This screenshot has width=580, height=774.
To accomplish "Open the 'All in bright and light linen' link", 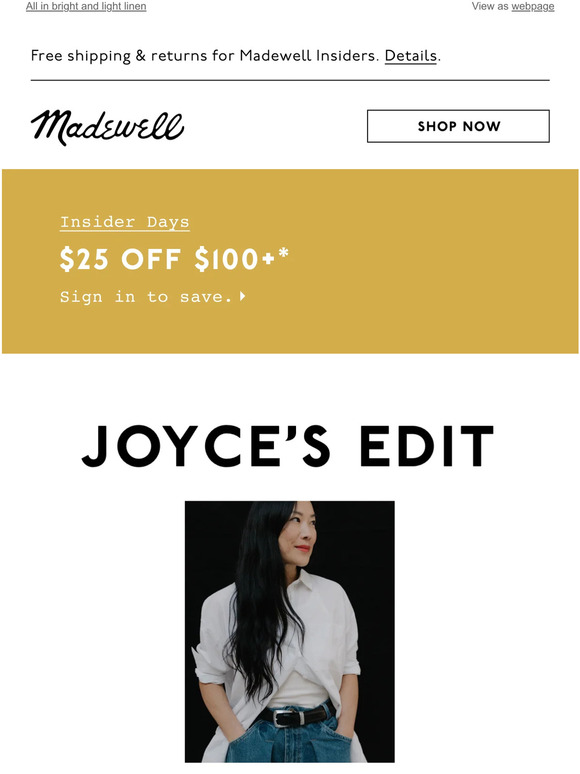I will (86, 6).
